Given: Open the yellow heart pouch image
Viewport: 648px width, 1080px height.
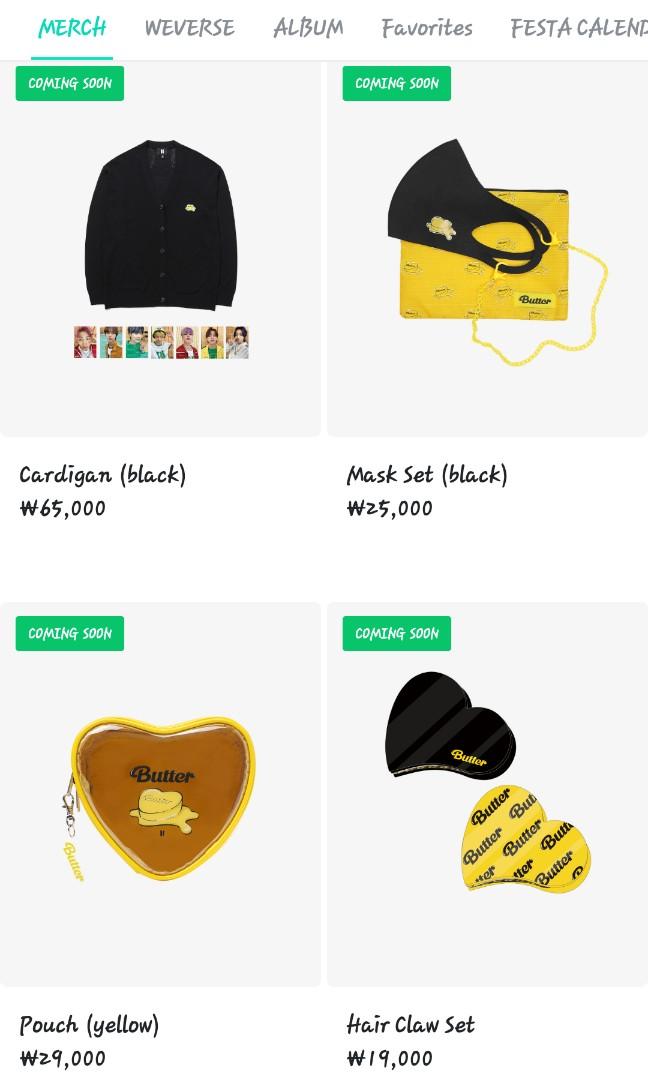Looking at the screenshot, I should pyautogui.click(x=160, y=795).
